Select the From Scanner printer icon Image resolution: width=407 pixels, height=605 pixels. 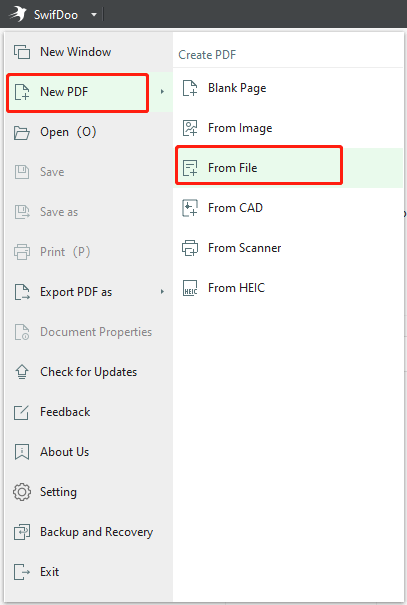coord(190,248)
